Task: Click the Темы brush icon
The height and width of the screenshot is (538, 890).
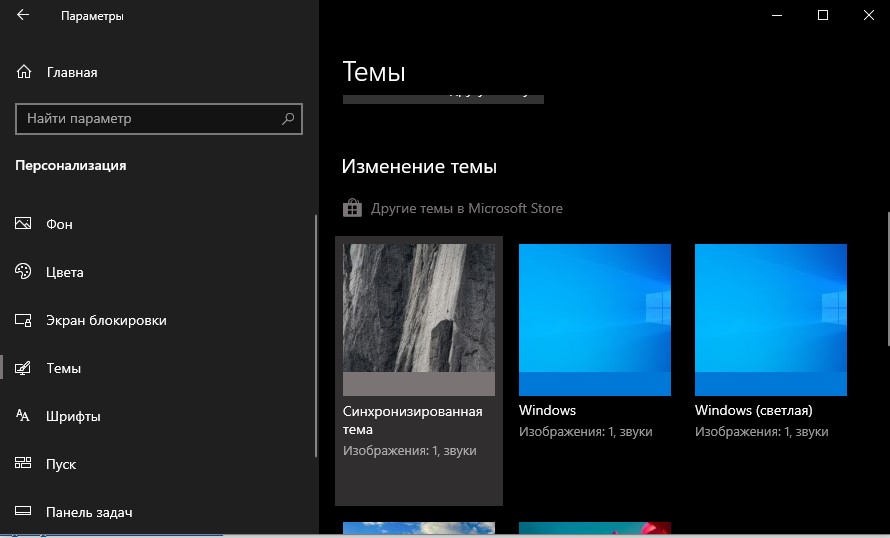Action: (x=23, y=368)
